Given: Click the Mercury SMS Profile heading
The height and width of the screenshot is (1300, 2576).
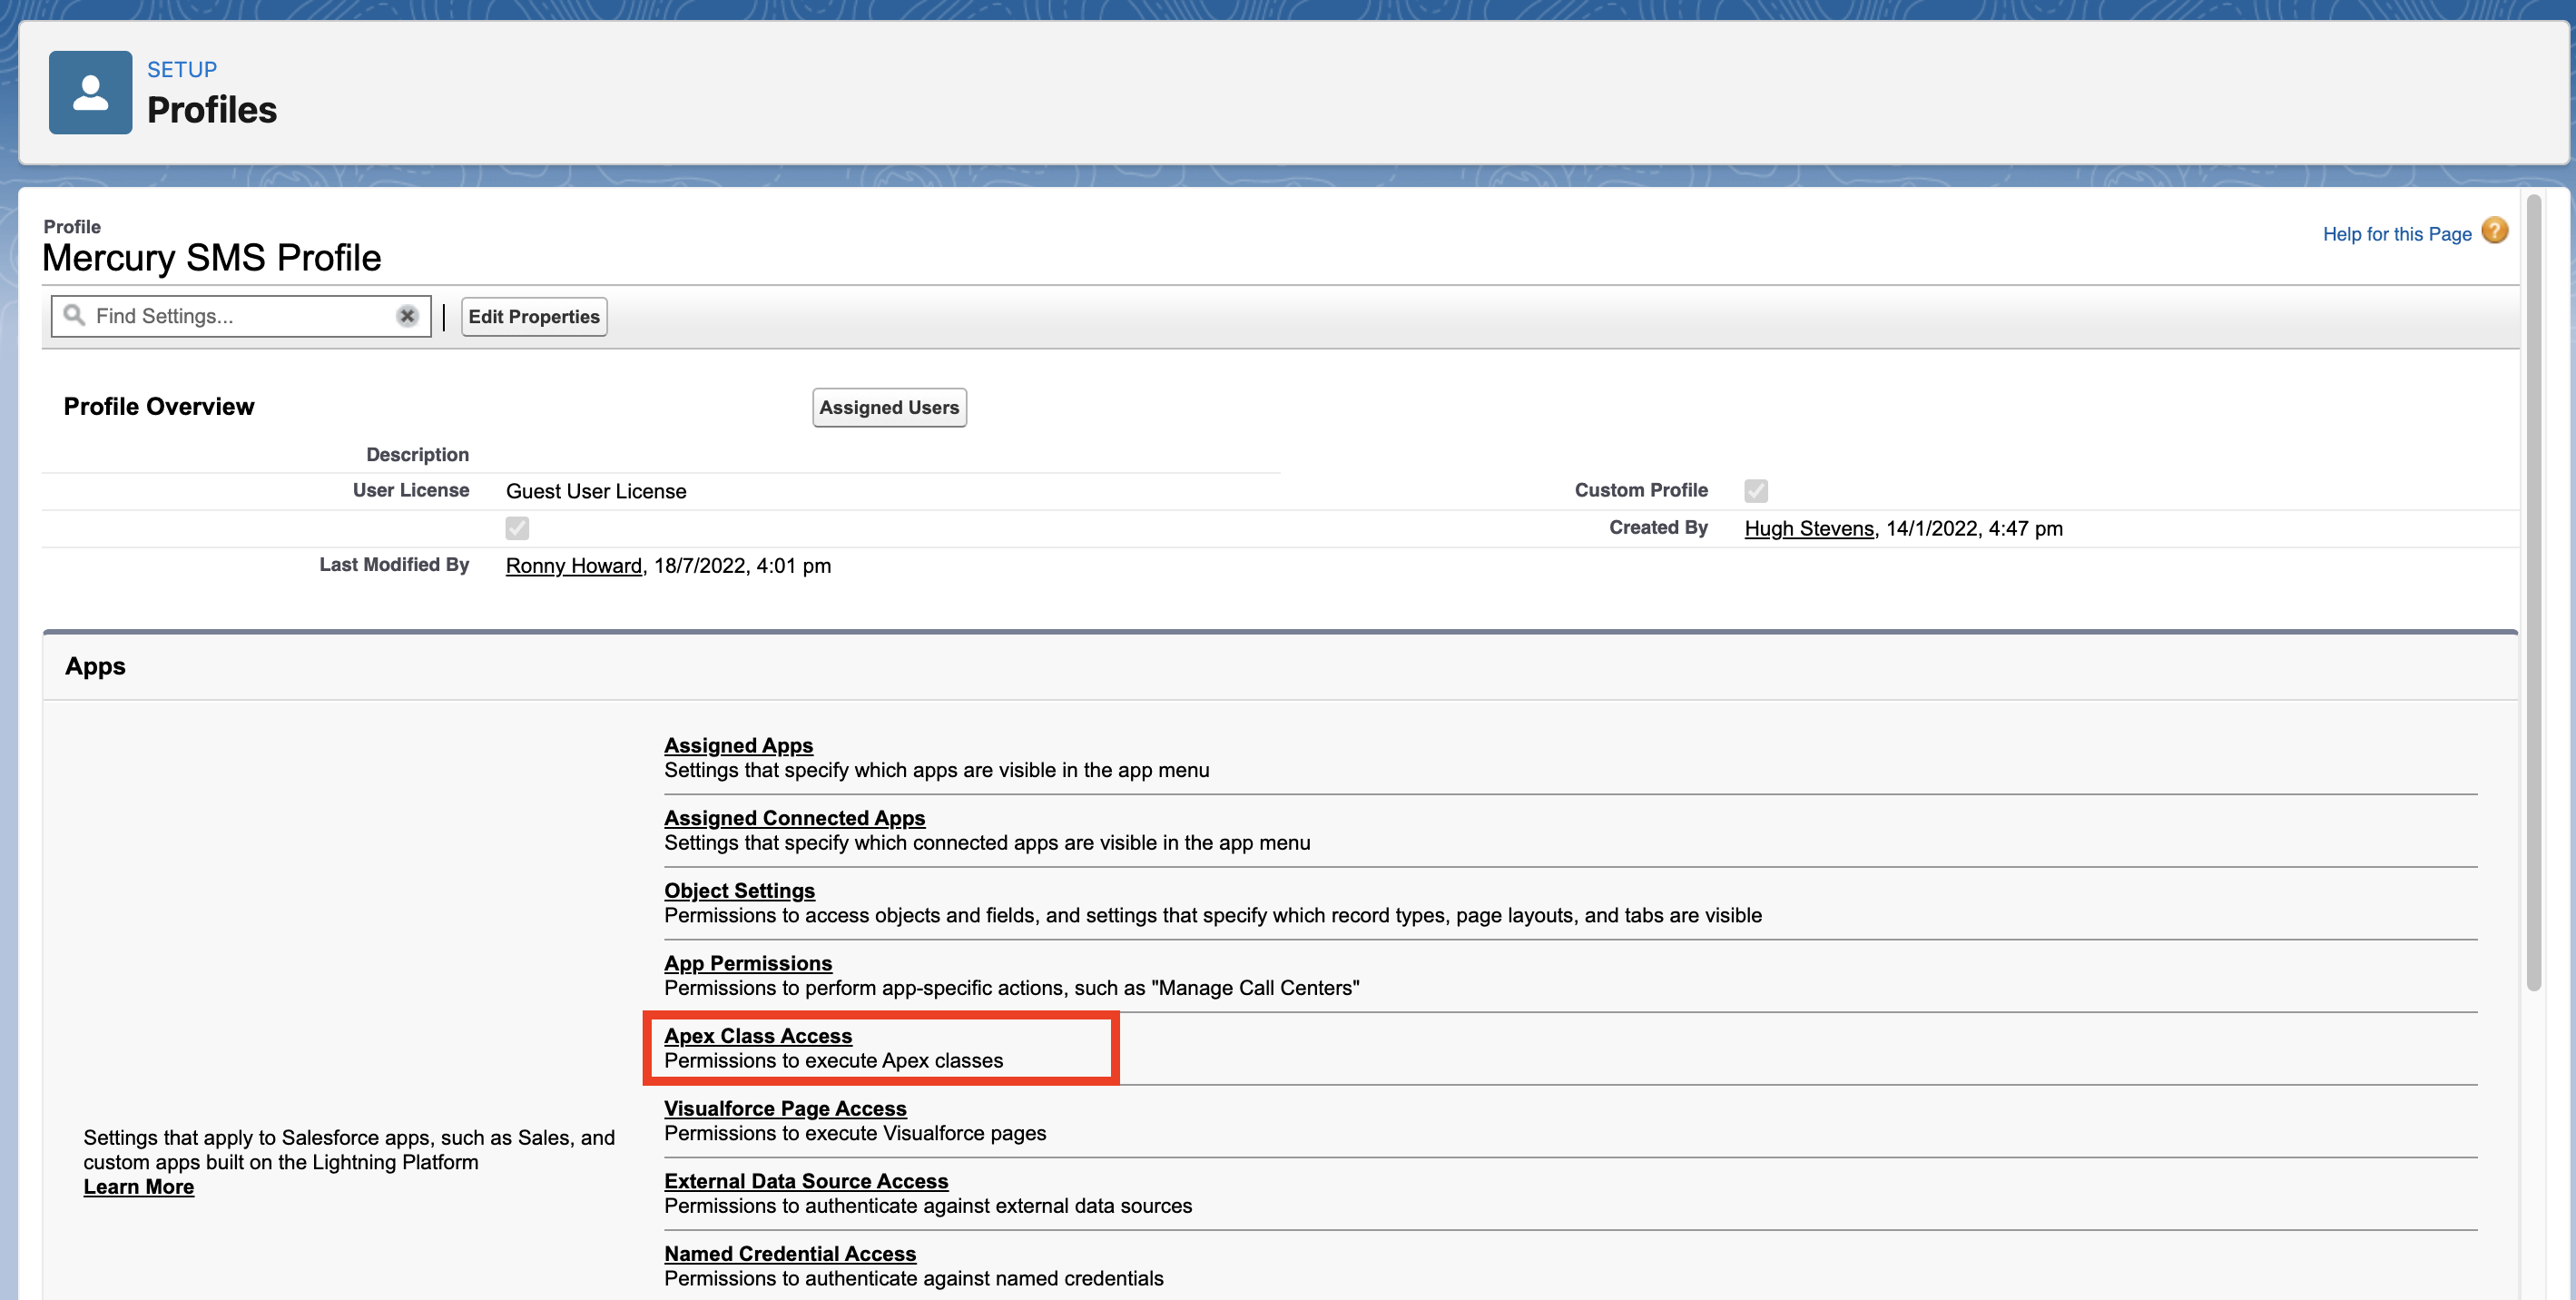Looking at the screenshot, I should tap(211, 258).
